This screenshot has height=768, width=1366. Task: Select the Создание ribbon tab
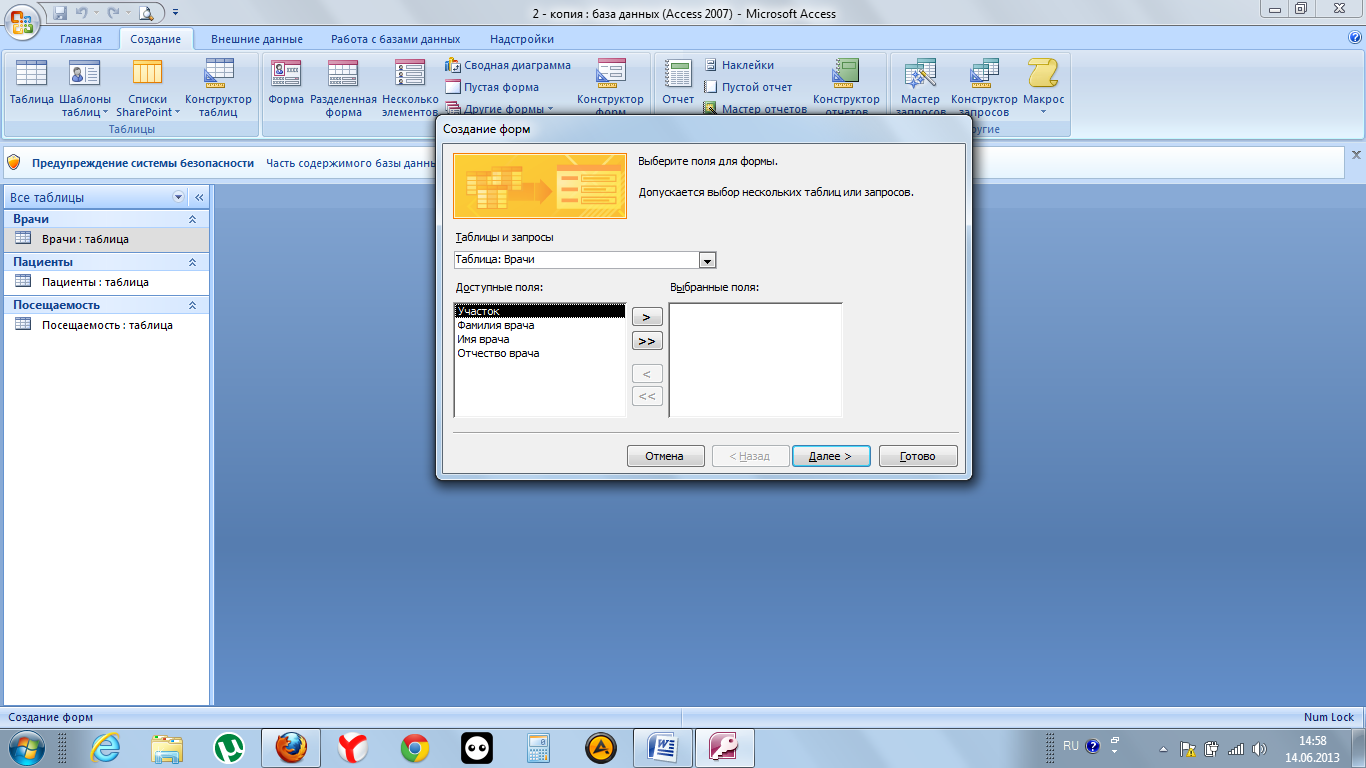[155, 39]
